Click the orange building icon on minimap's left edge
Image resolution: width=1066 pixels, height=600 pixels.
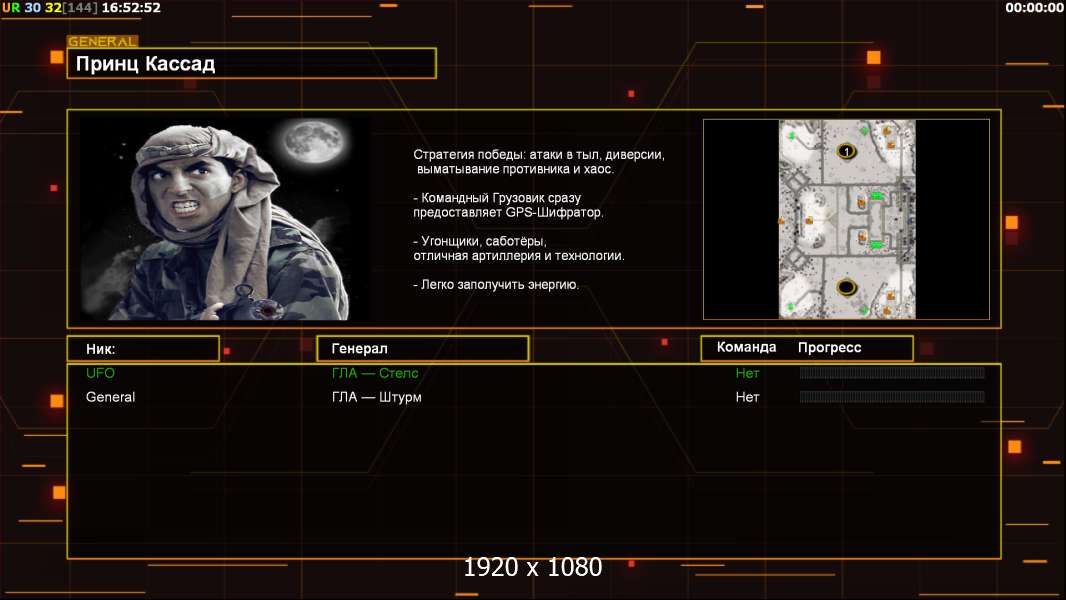(x=782, y=220)
